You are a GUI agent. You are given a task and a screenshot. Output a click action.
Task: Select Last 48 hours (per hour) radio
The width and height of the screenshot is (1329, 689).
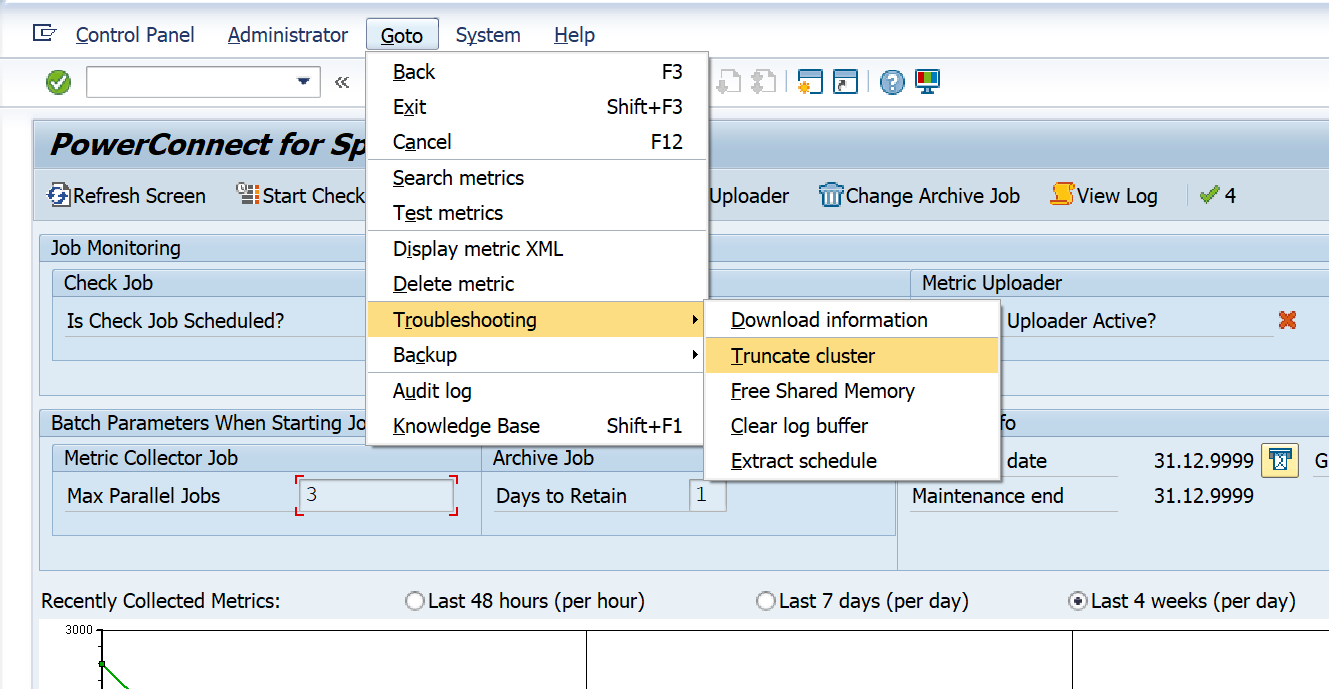click(x=415, y=601)
